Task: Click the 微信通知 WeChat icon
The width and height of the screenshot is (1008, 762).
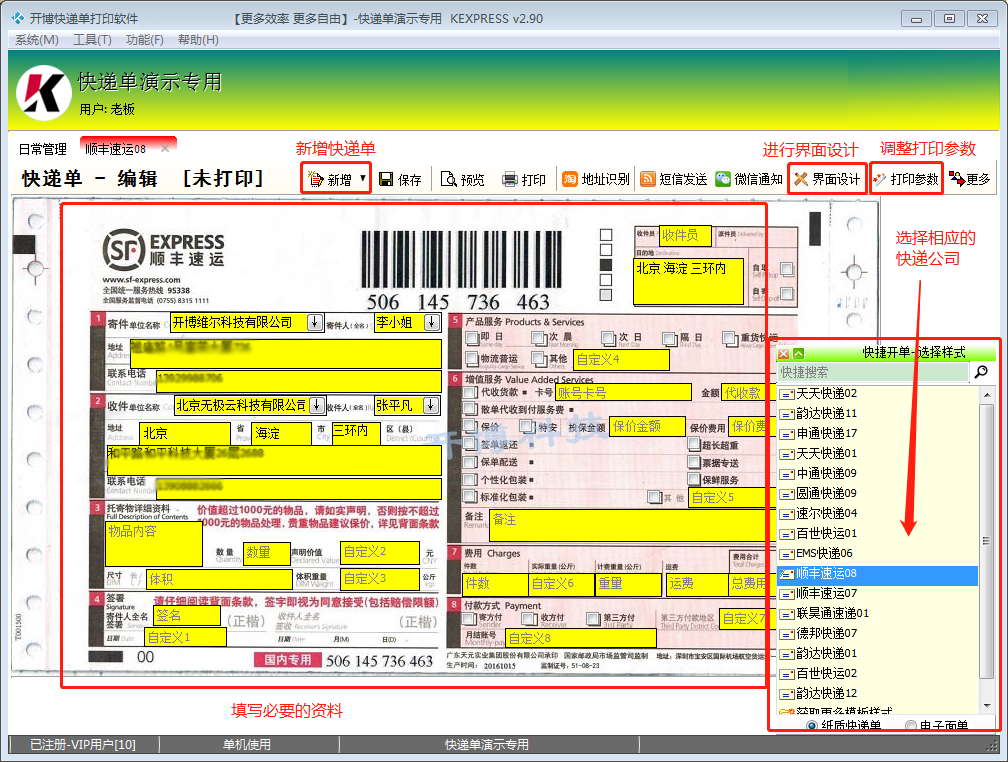Action: (723, 179)
